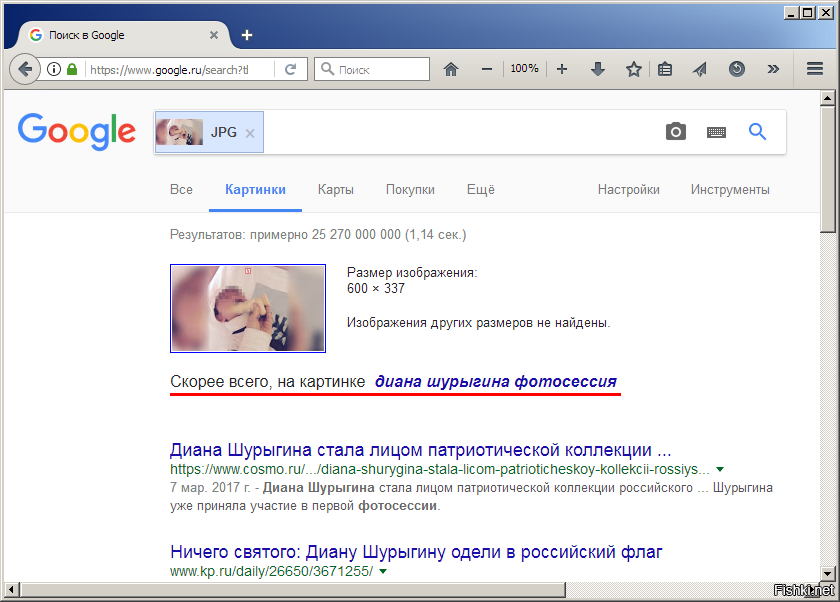This screenshot has height=602, width=840.
Task: Open the Инструменты search tools
Action: tap(730, 190)
